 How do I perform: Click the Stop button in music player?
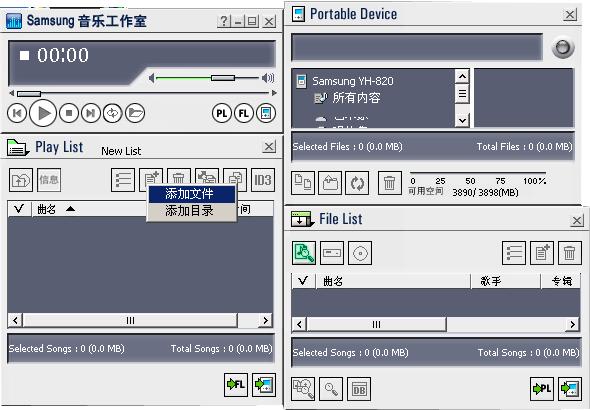tap(69, 113)
